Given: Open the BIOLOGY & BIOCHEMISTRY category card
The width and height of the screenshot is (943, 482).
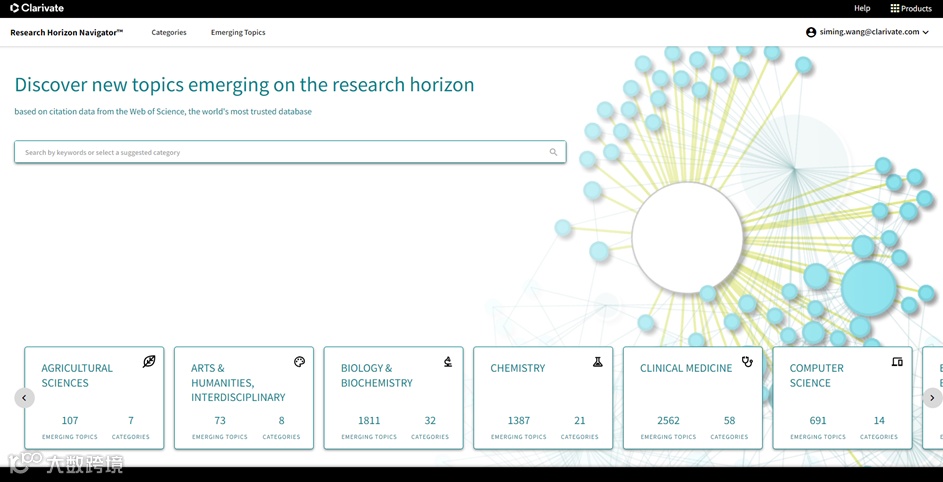Looking at the screenshot, I should (x=393, y=398).
